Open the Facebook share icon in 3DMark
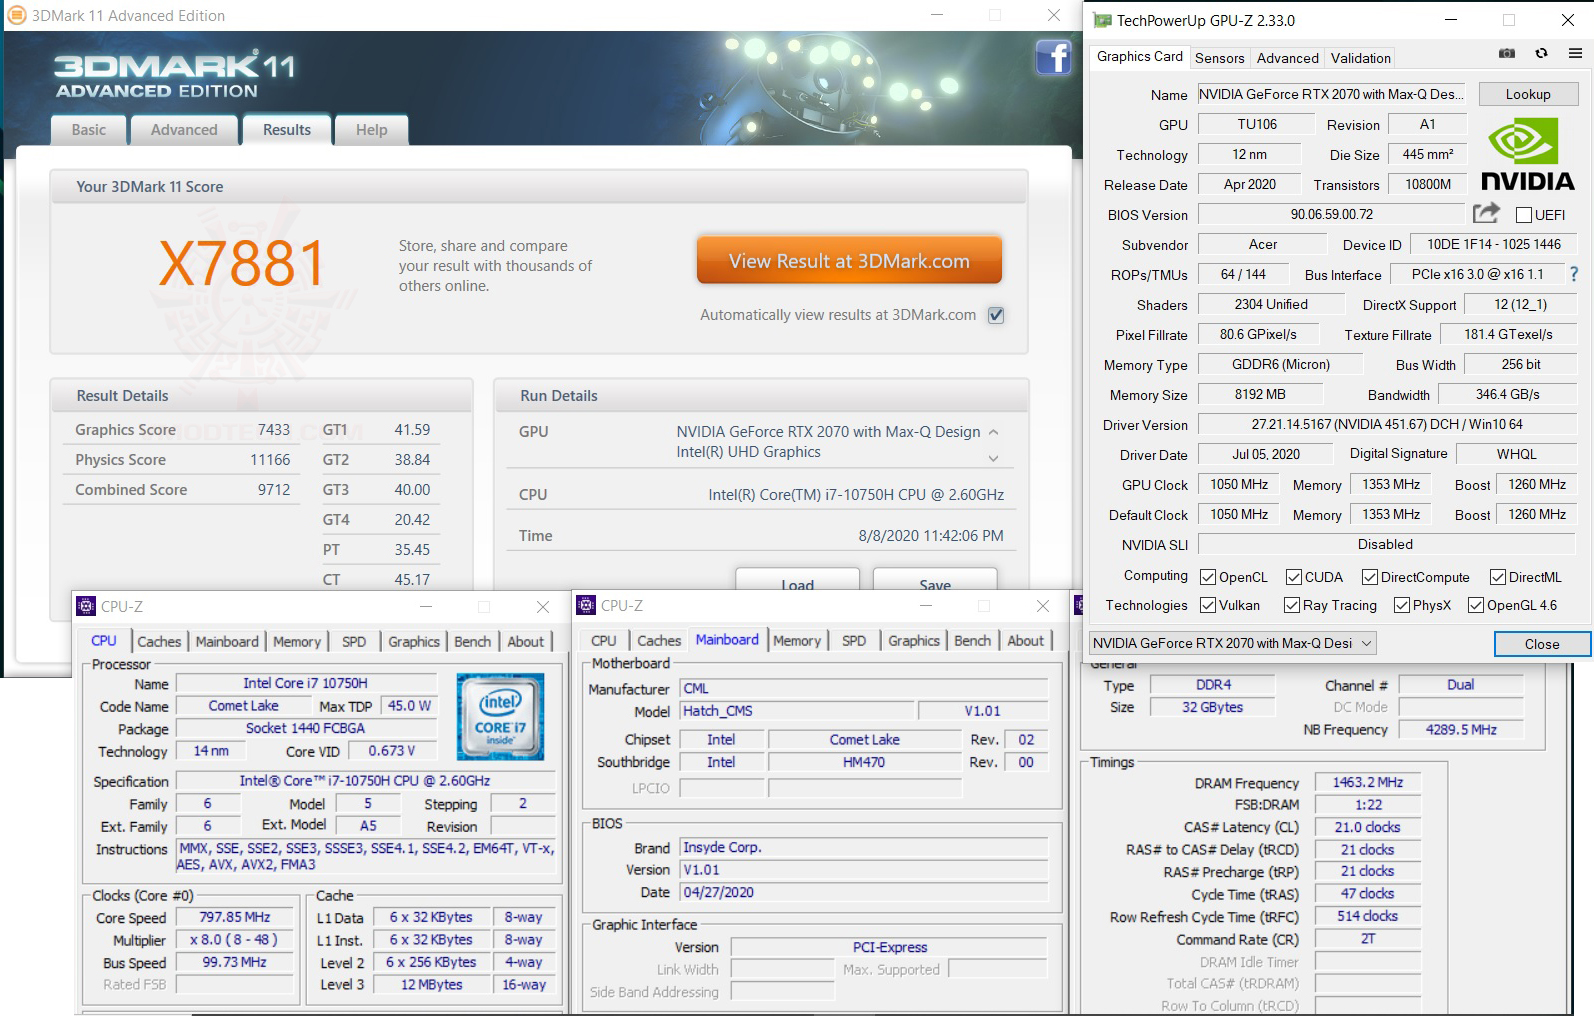This screenshot has height=1016, width=1594. [x=1053, y=57]
